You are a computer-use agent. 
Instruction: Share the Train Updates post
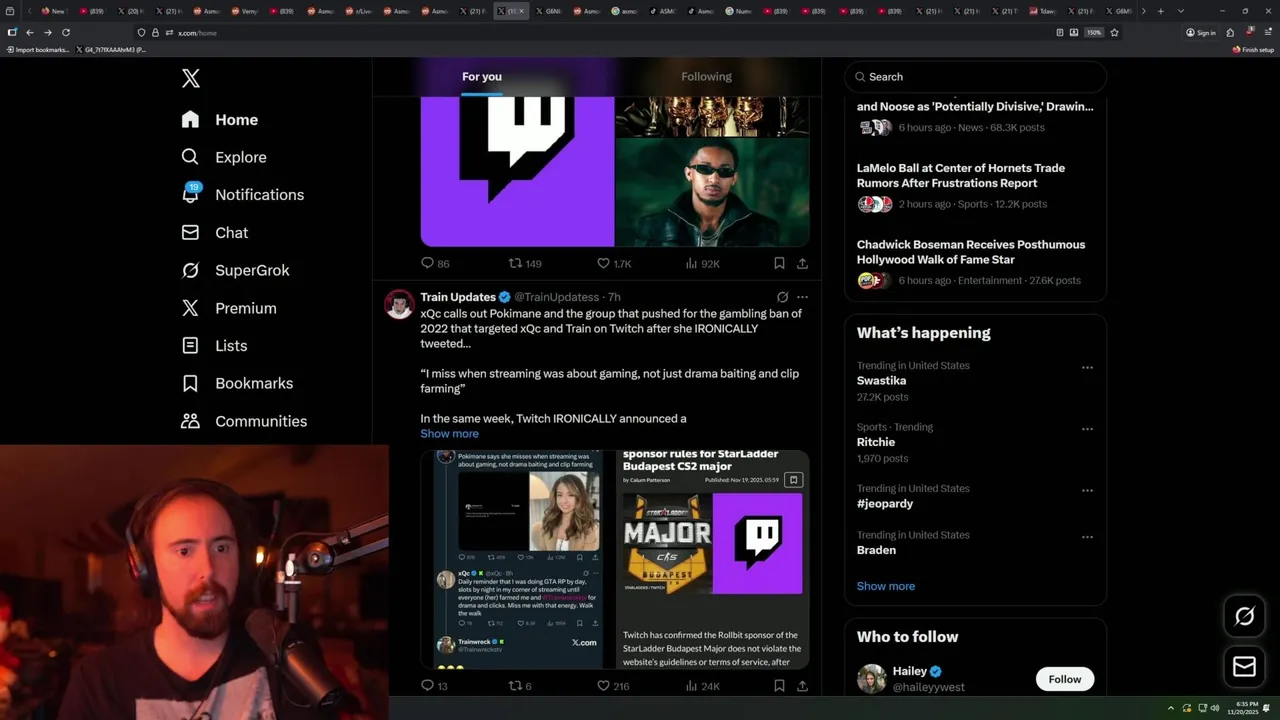tap(802, 686)
